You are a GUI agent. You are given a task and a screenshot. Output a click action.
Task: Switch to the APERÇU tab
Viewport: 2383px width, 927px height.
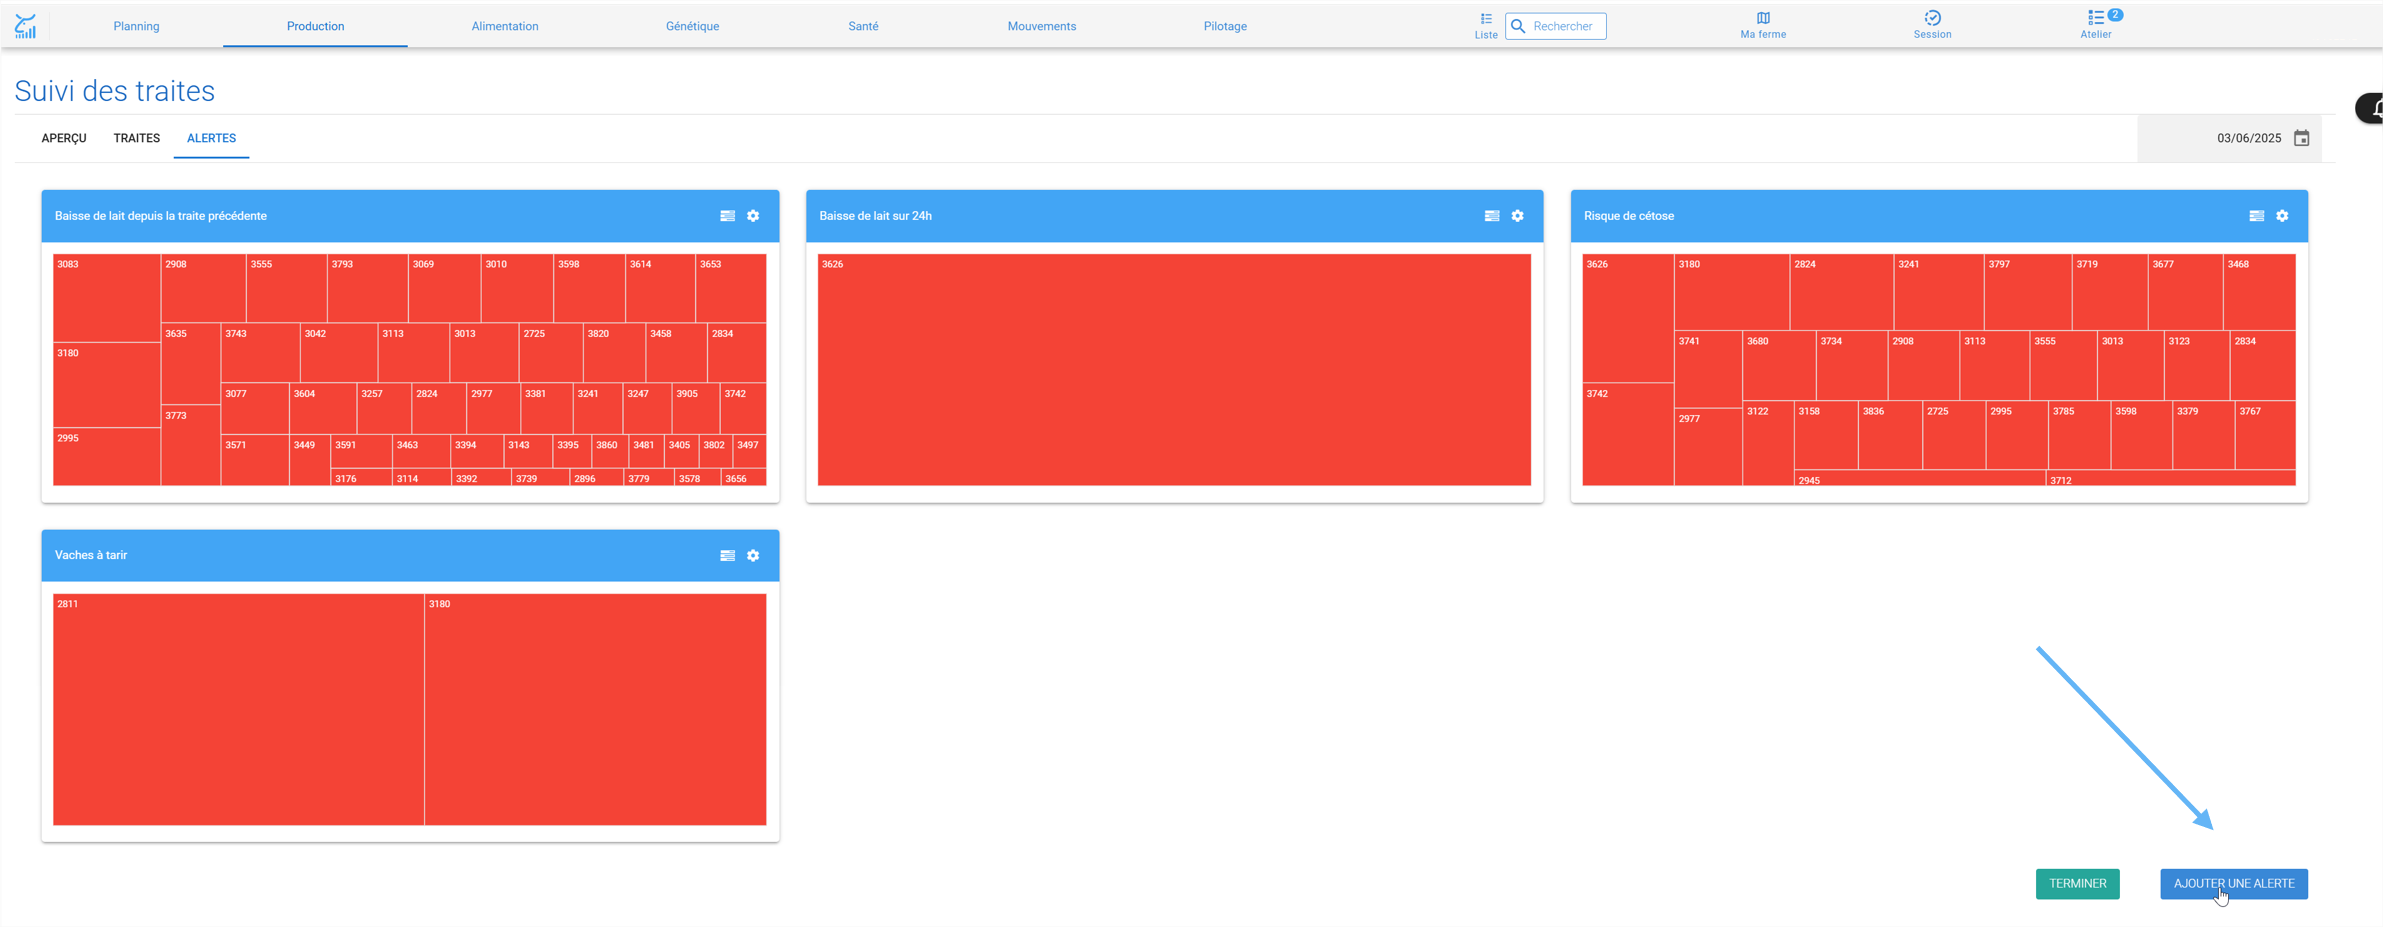pyautogui.click(x=64, y=138)
